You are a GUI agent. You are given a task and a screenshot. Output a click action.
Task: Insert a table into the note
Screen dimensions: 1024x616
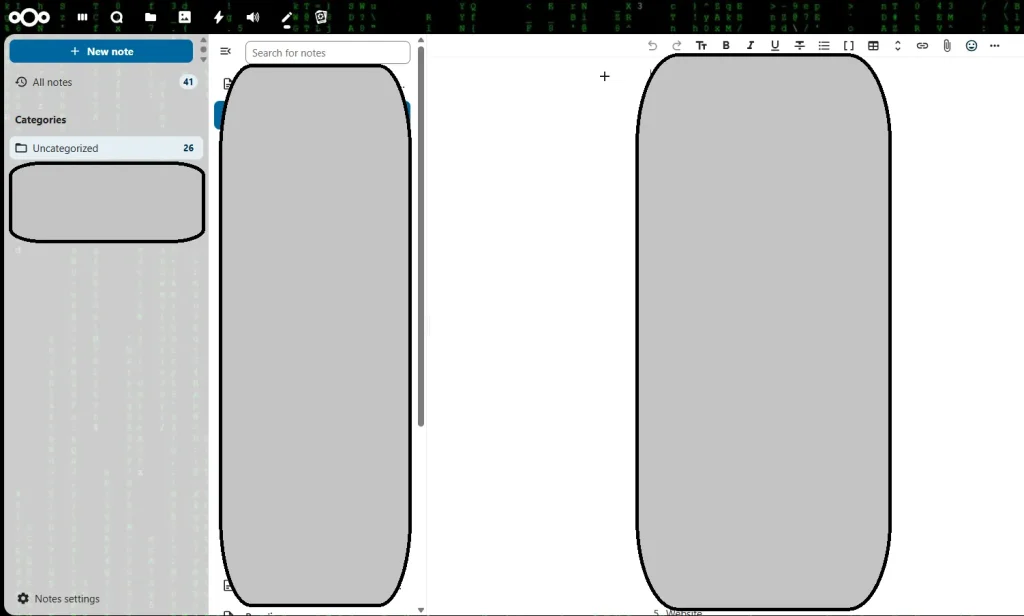pos(873,46)
